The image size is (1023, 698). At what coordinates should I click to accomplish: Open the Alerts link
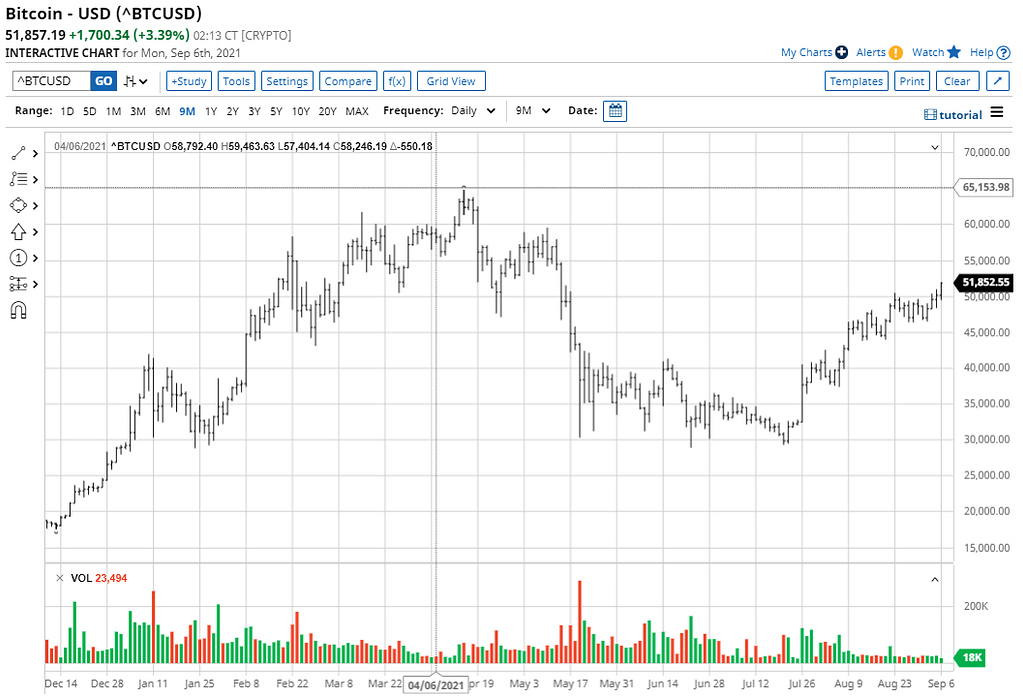click(x=871, y=52)
